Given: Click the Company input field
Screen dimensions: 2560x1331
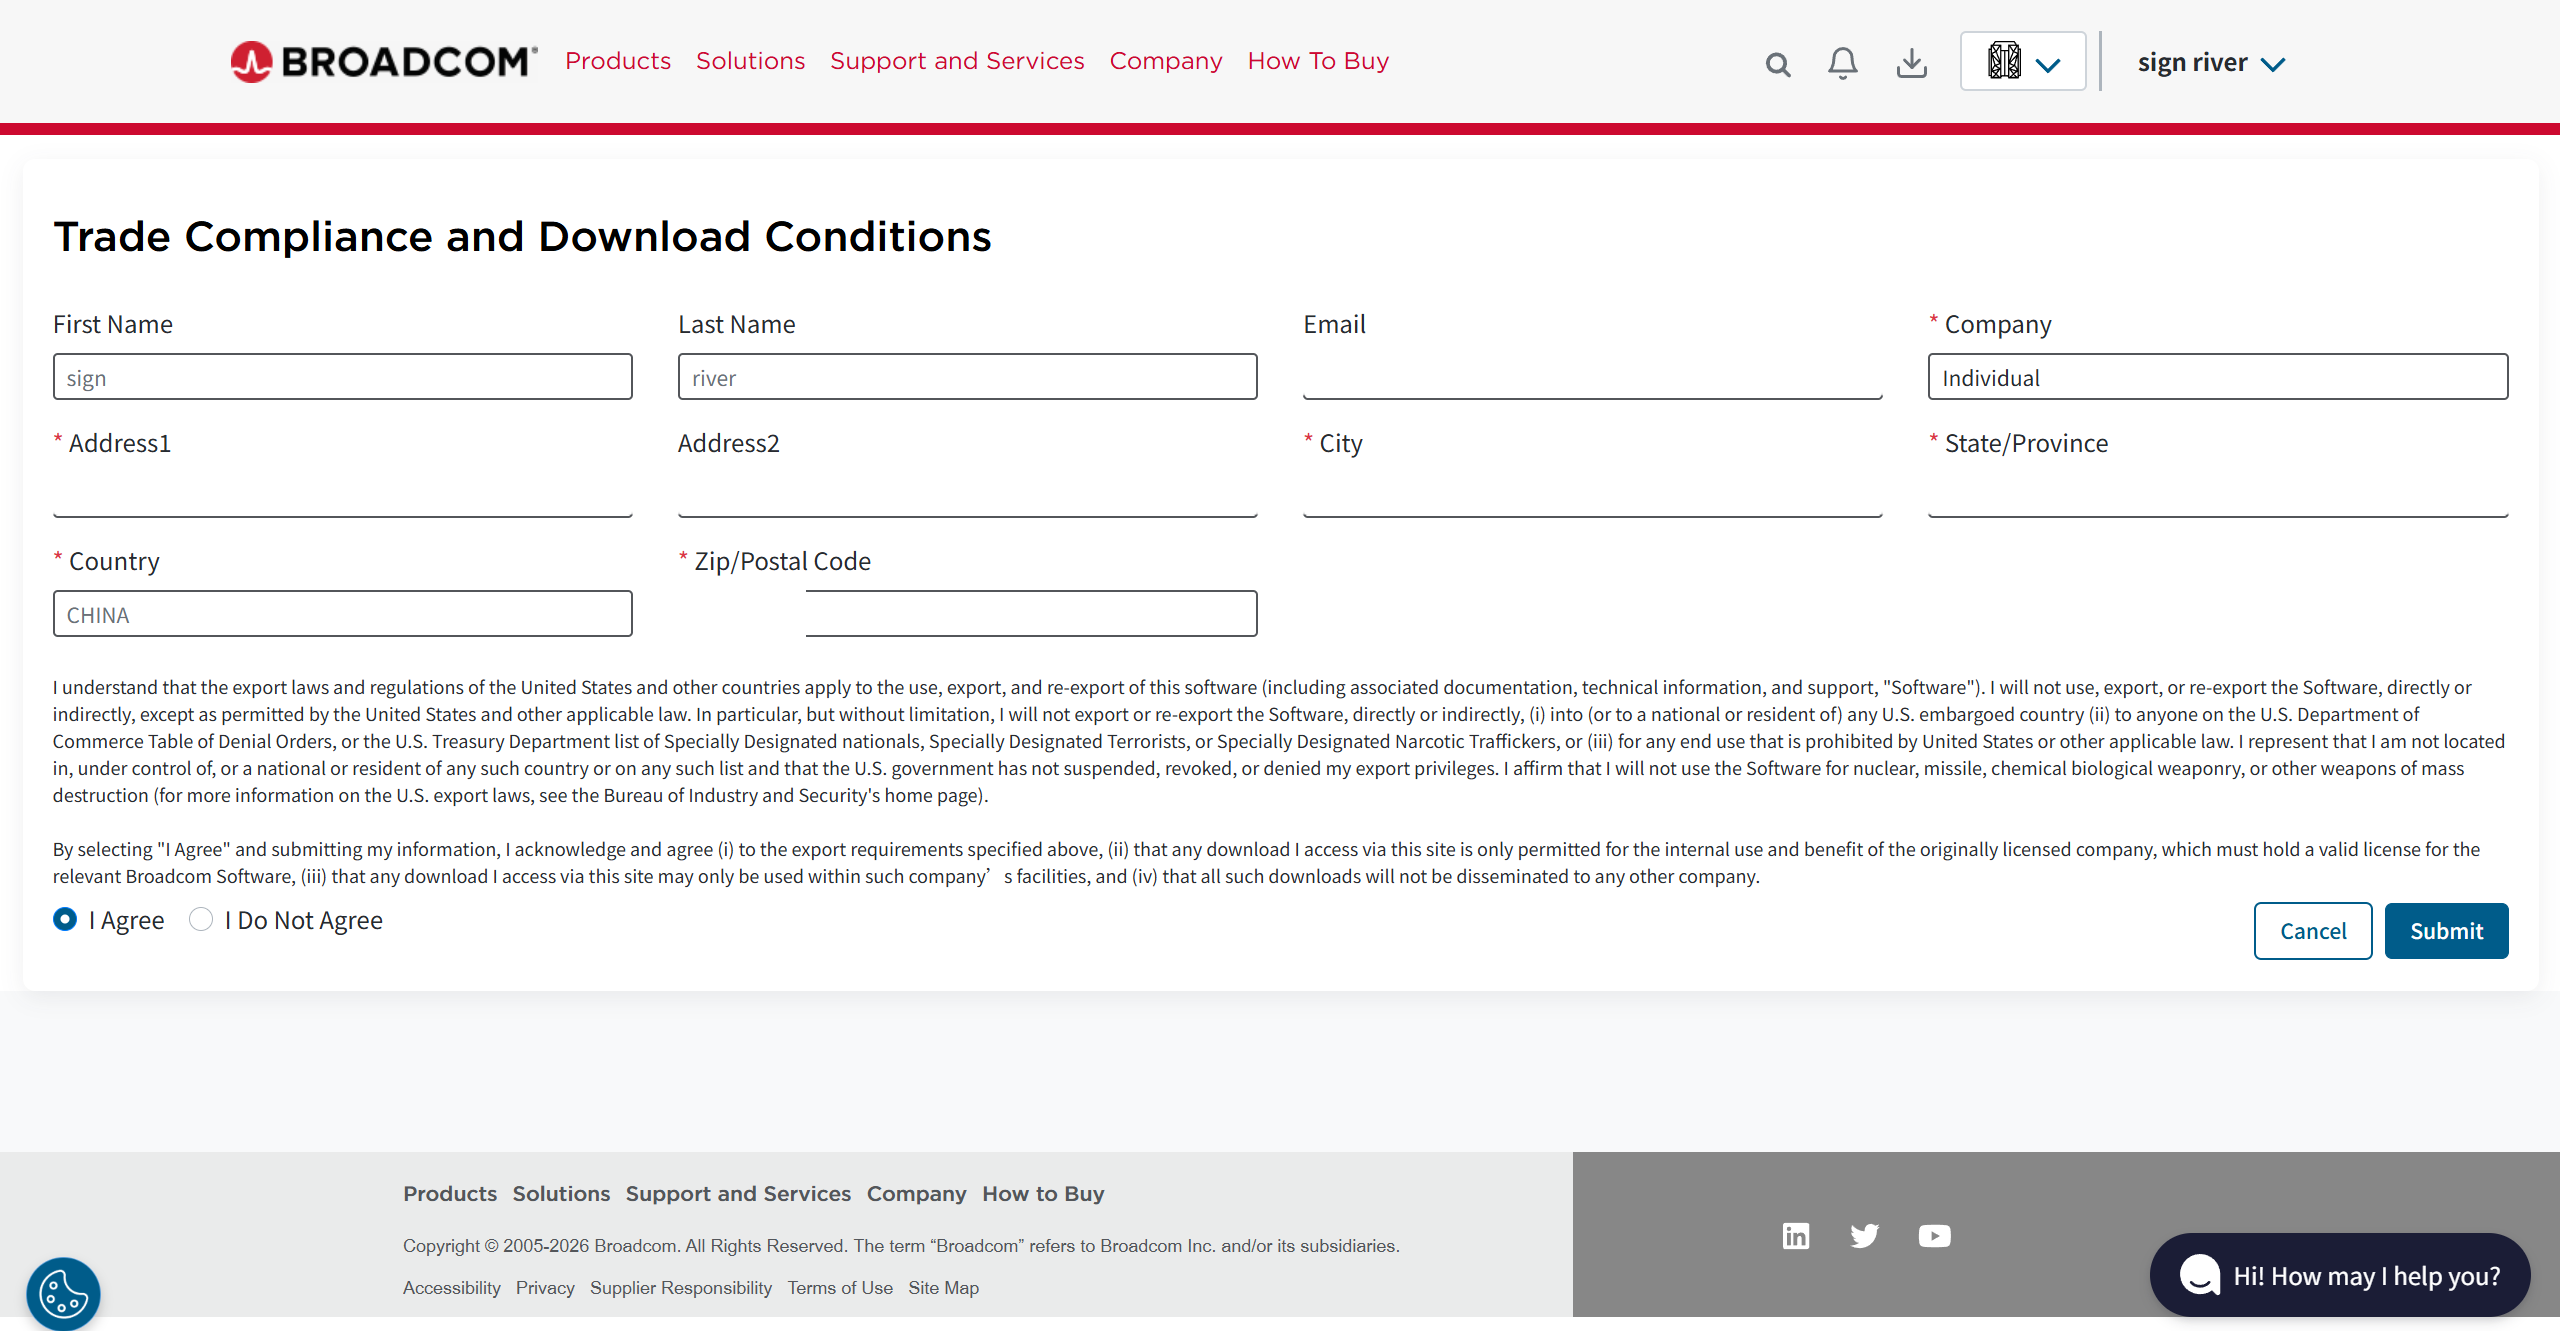Looking at the screenshot, I should (2218, 377).
